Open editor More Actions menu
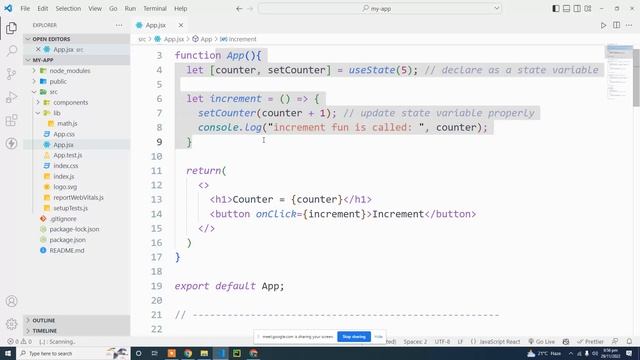This screenshot has height=360, width=640. click(629, 25)
